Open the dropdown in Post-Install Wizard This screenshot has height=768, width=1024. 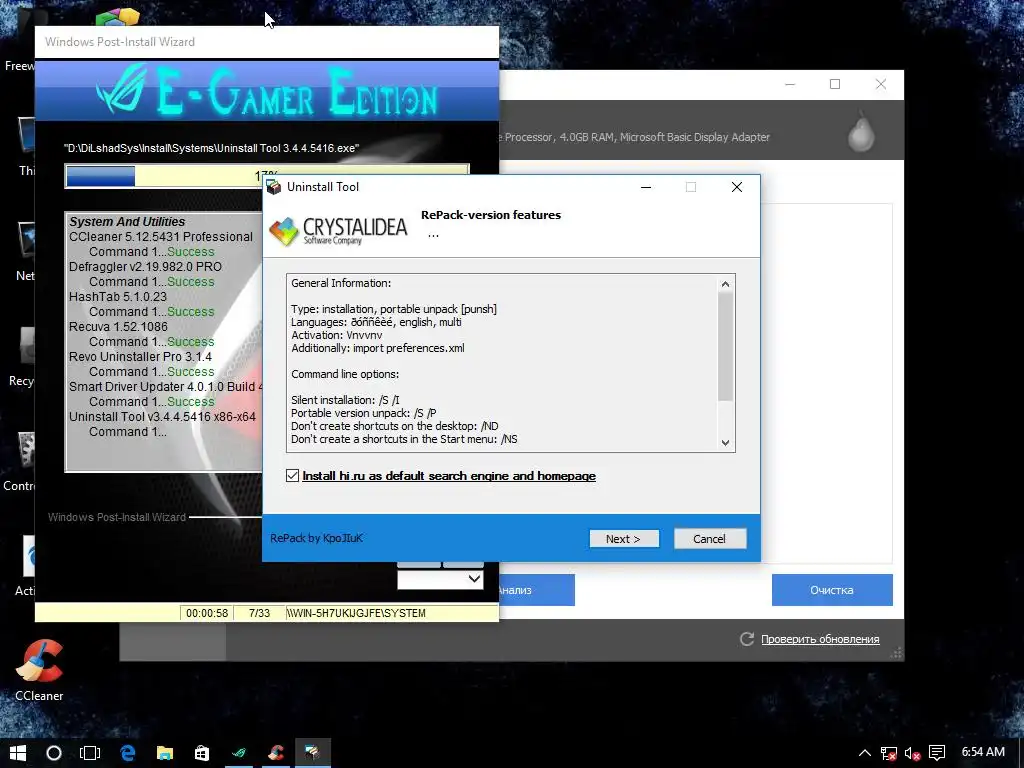coord(475,579)
